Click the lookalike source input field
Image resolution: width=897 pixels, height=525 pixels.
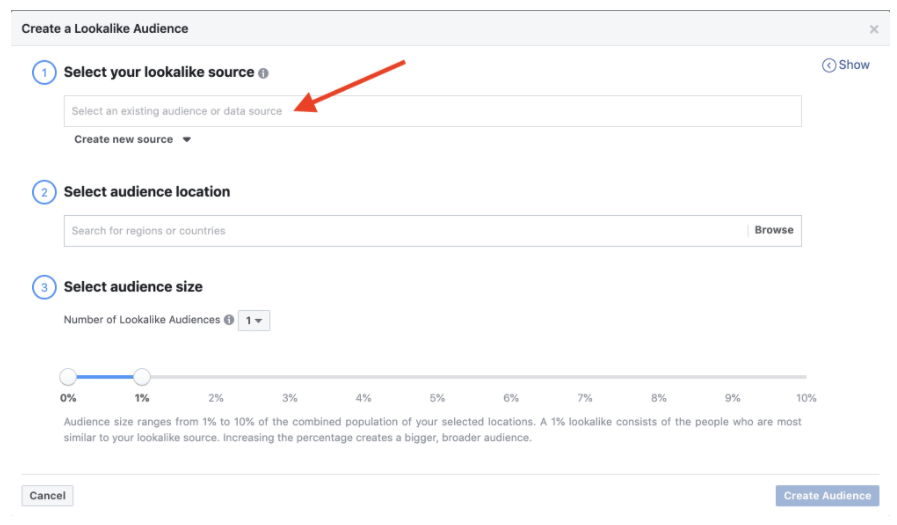[x=432, y=111]
